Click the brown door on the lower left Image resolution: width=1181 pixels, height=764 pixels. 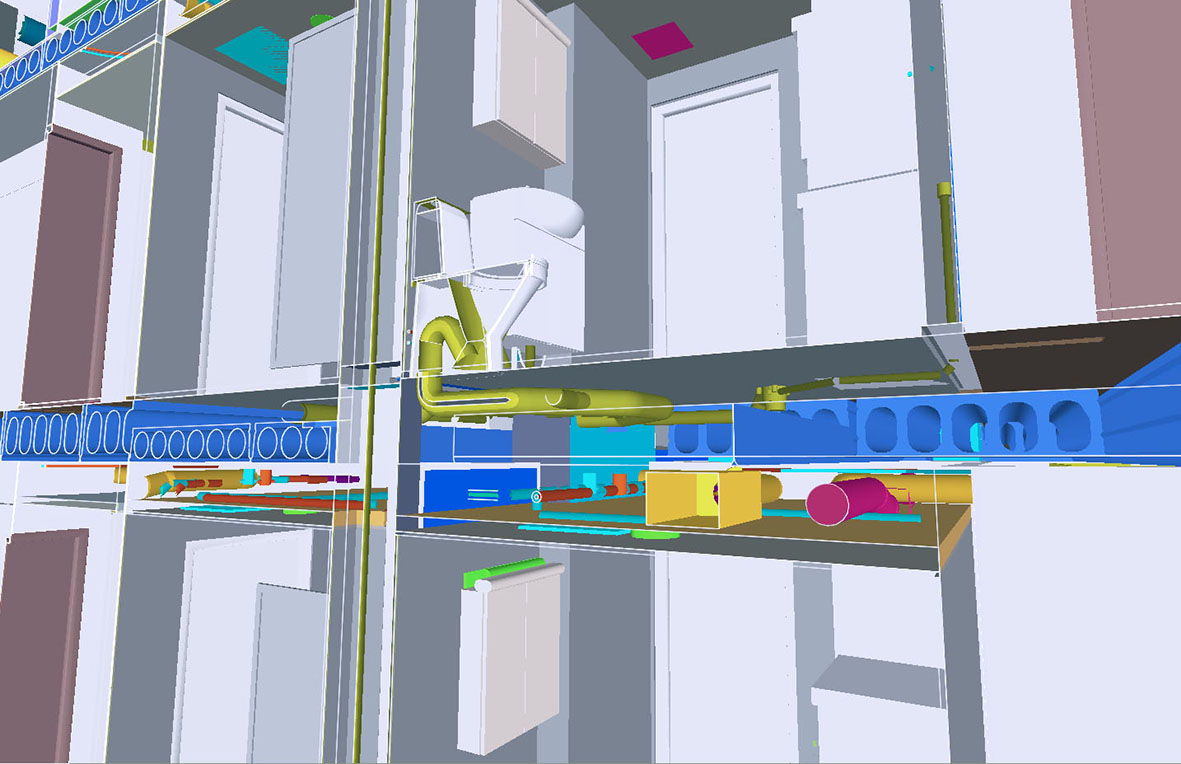pyautogui.click(x=40, y=640)
